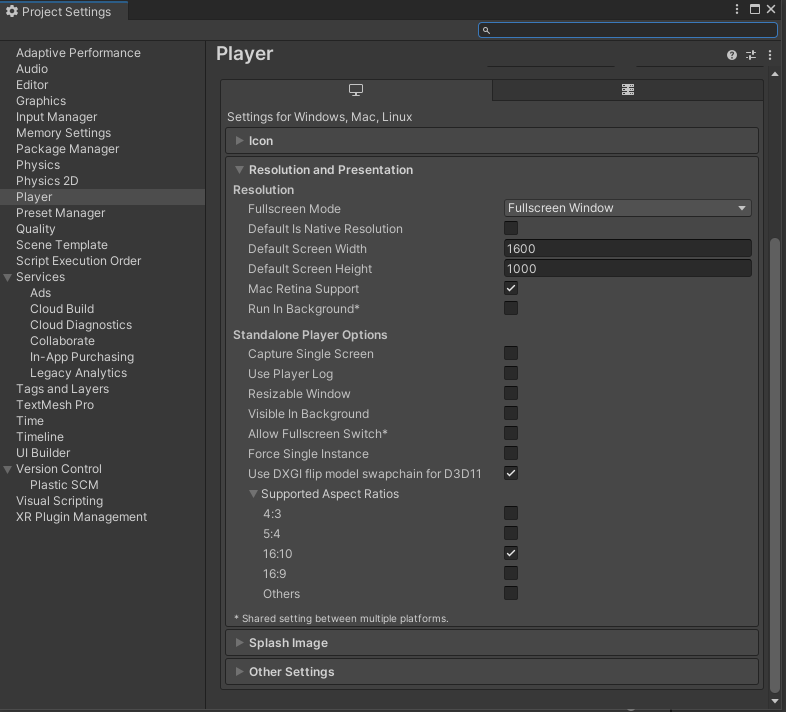The width and height of the screenshot is (786, 712).
Task: Switch to the Dedicated Server platform tab
Action: [x=627, y=90]
